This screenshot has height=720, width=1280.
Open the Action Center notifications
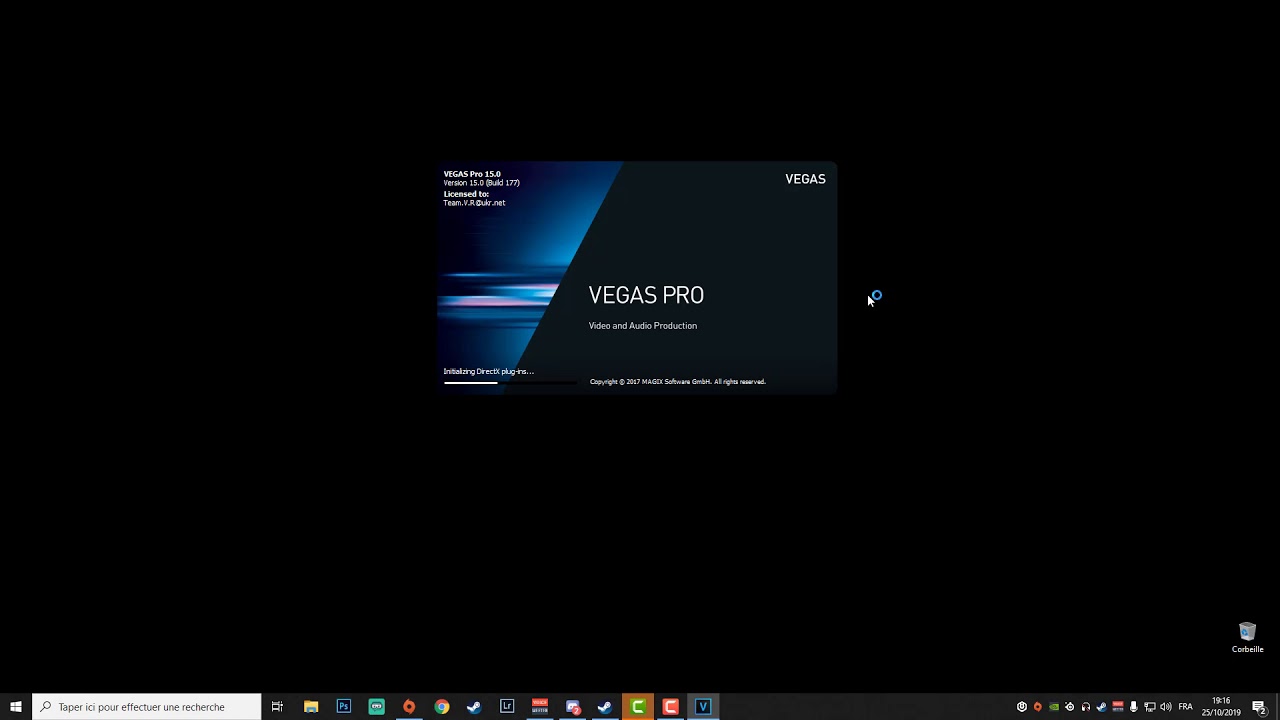pos(1259,707)
